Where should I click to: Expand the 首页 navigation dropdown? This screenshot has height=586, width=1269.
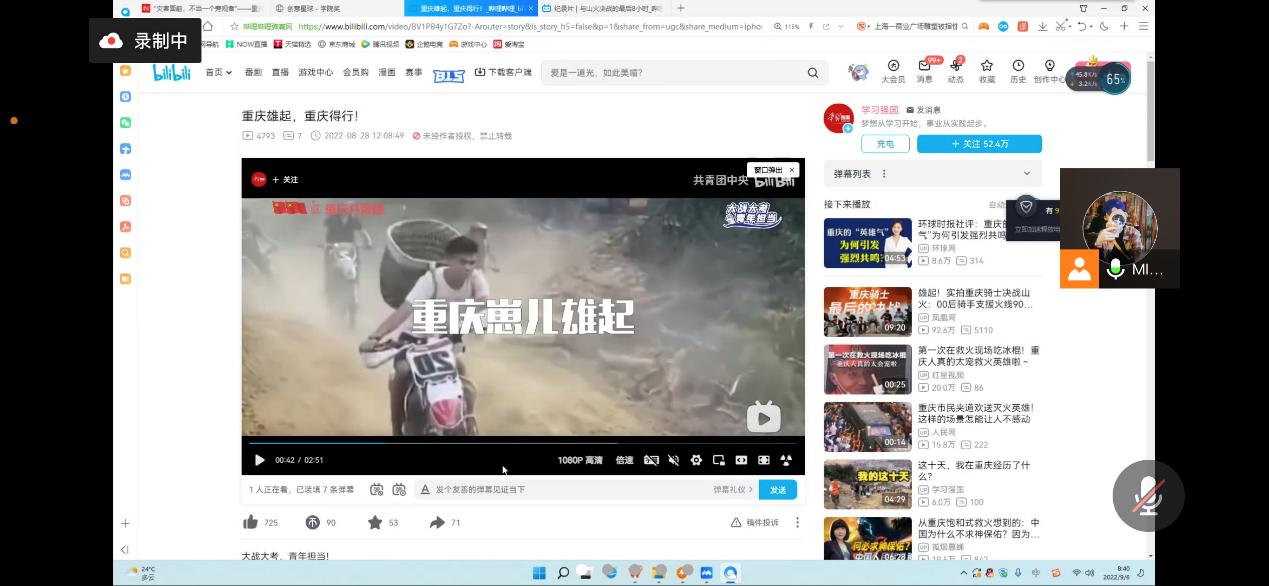pyautogui.click(x=218, y=72)
